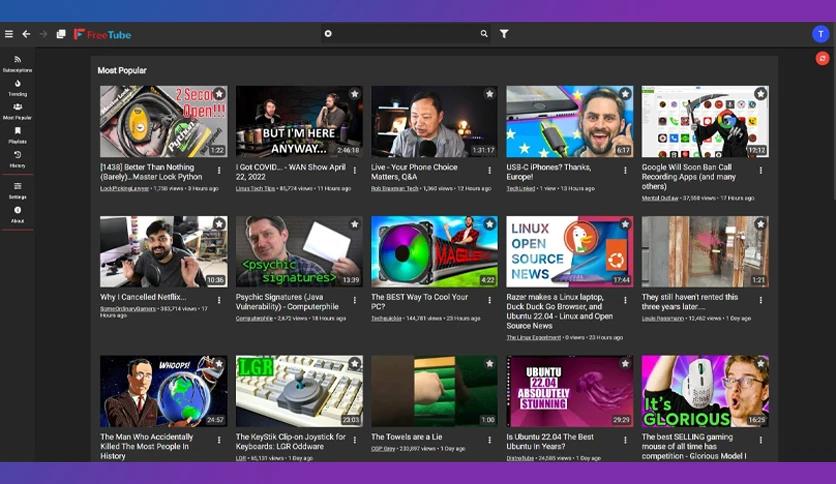Click the red refresh button
The image size is (836, 484).
(x=823, y=58)
